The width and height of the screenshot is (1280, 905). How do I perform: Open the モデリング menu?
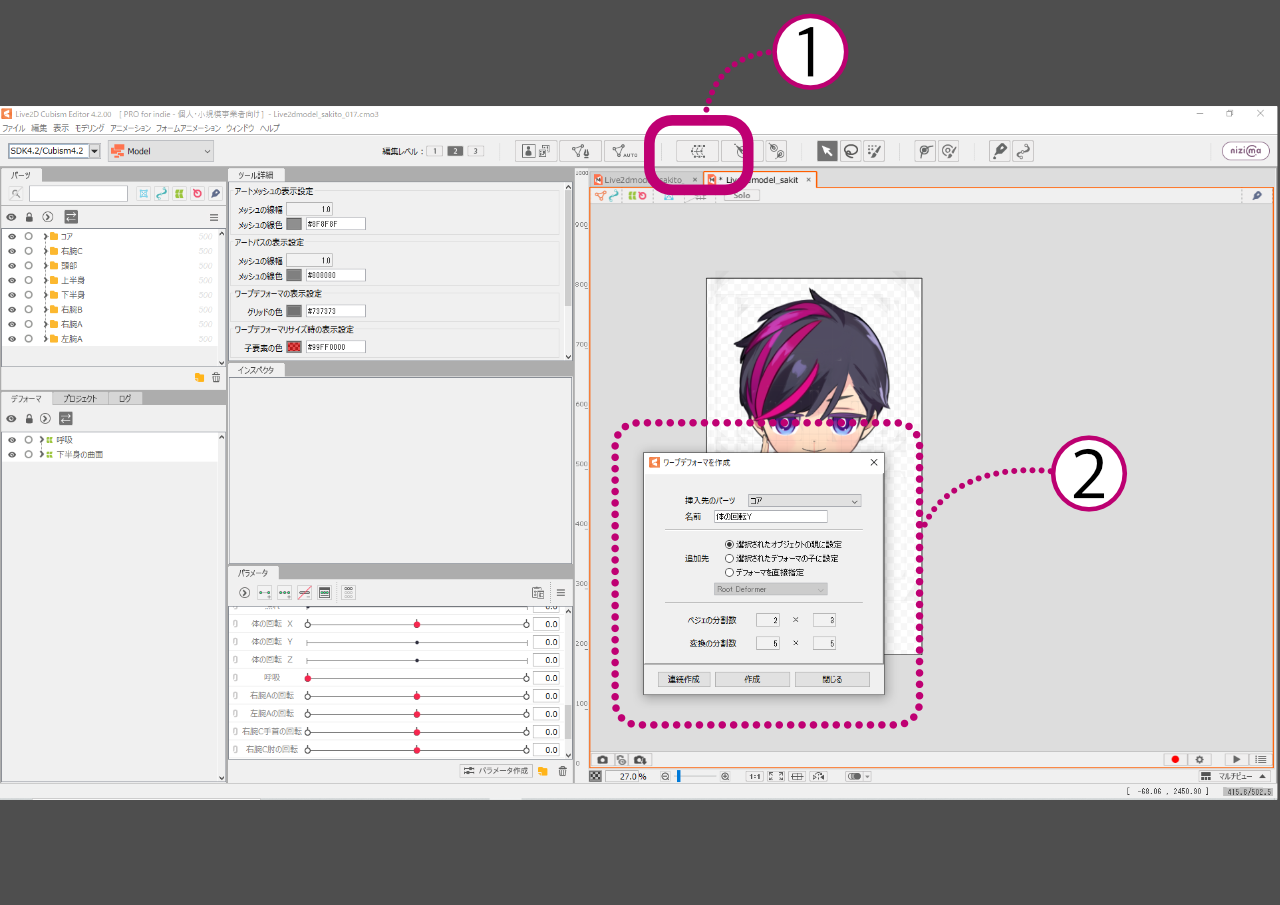tap(89, 128)
